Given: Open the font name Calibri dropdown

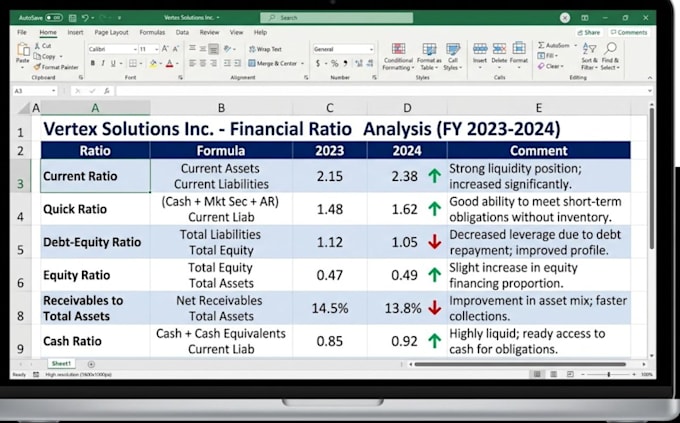Looking at the screenshot, I should pyautogui.click(x=135, y=49).
